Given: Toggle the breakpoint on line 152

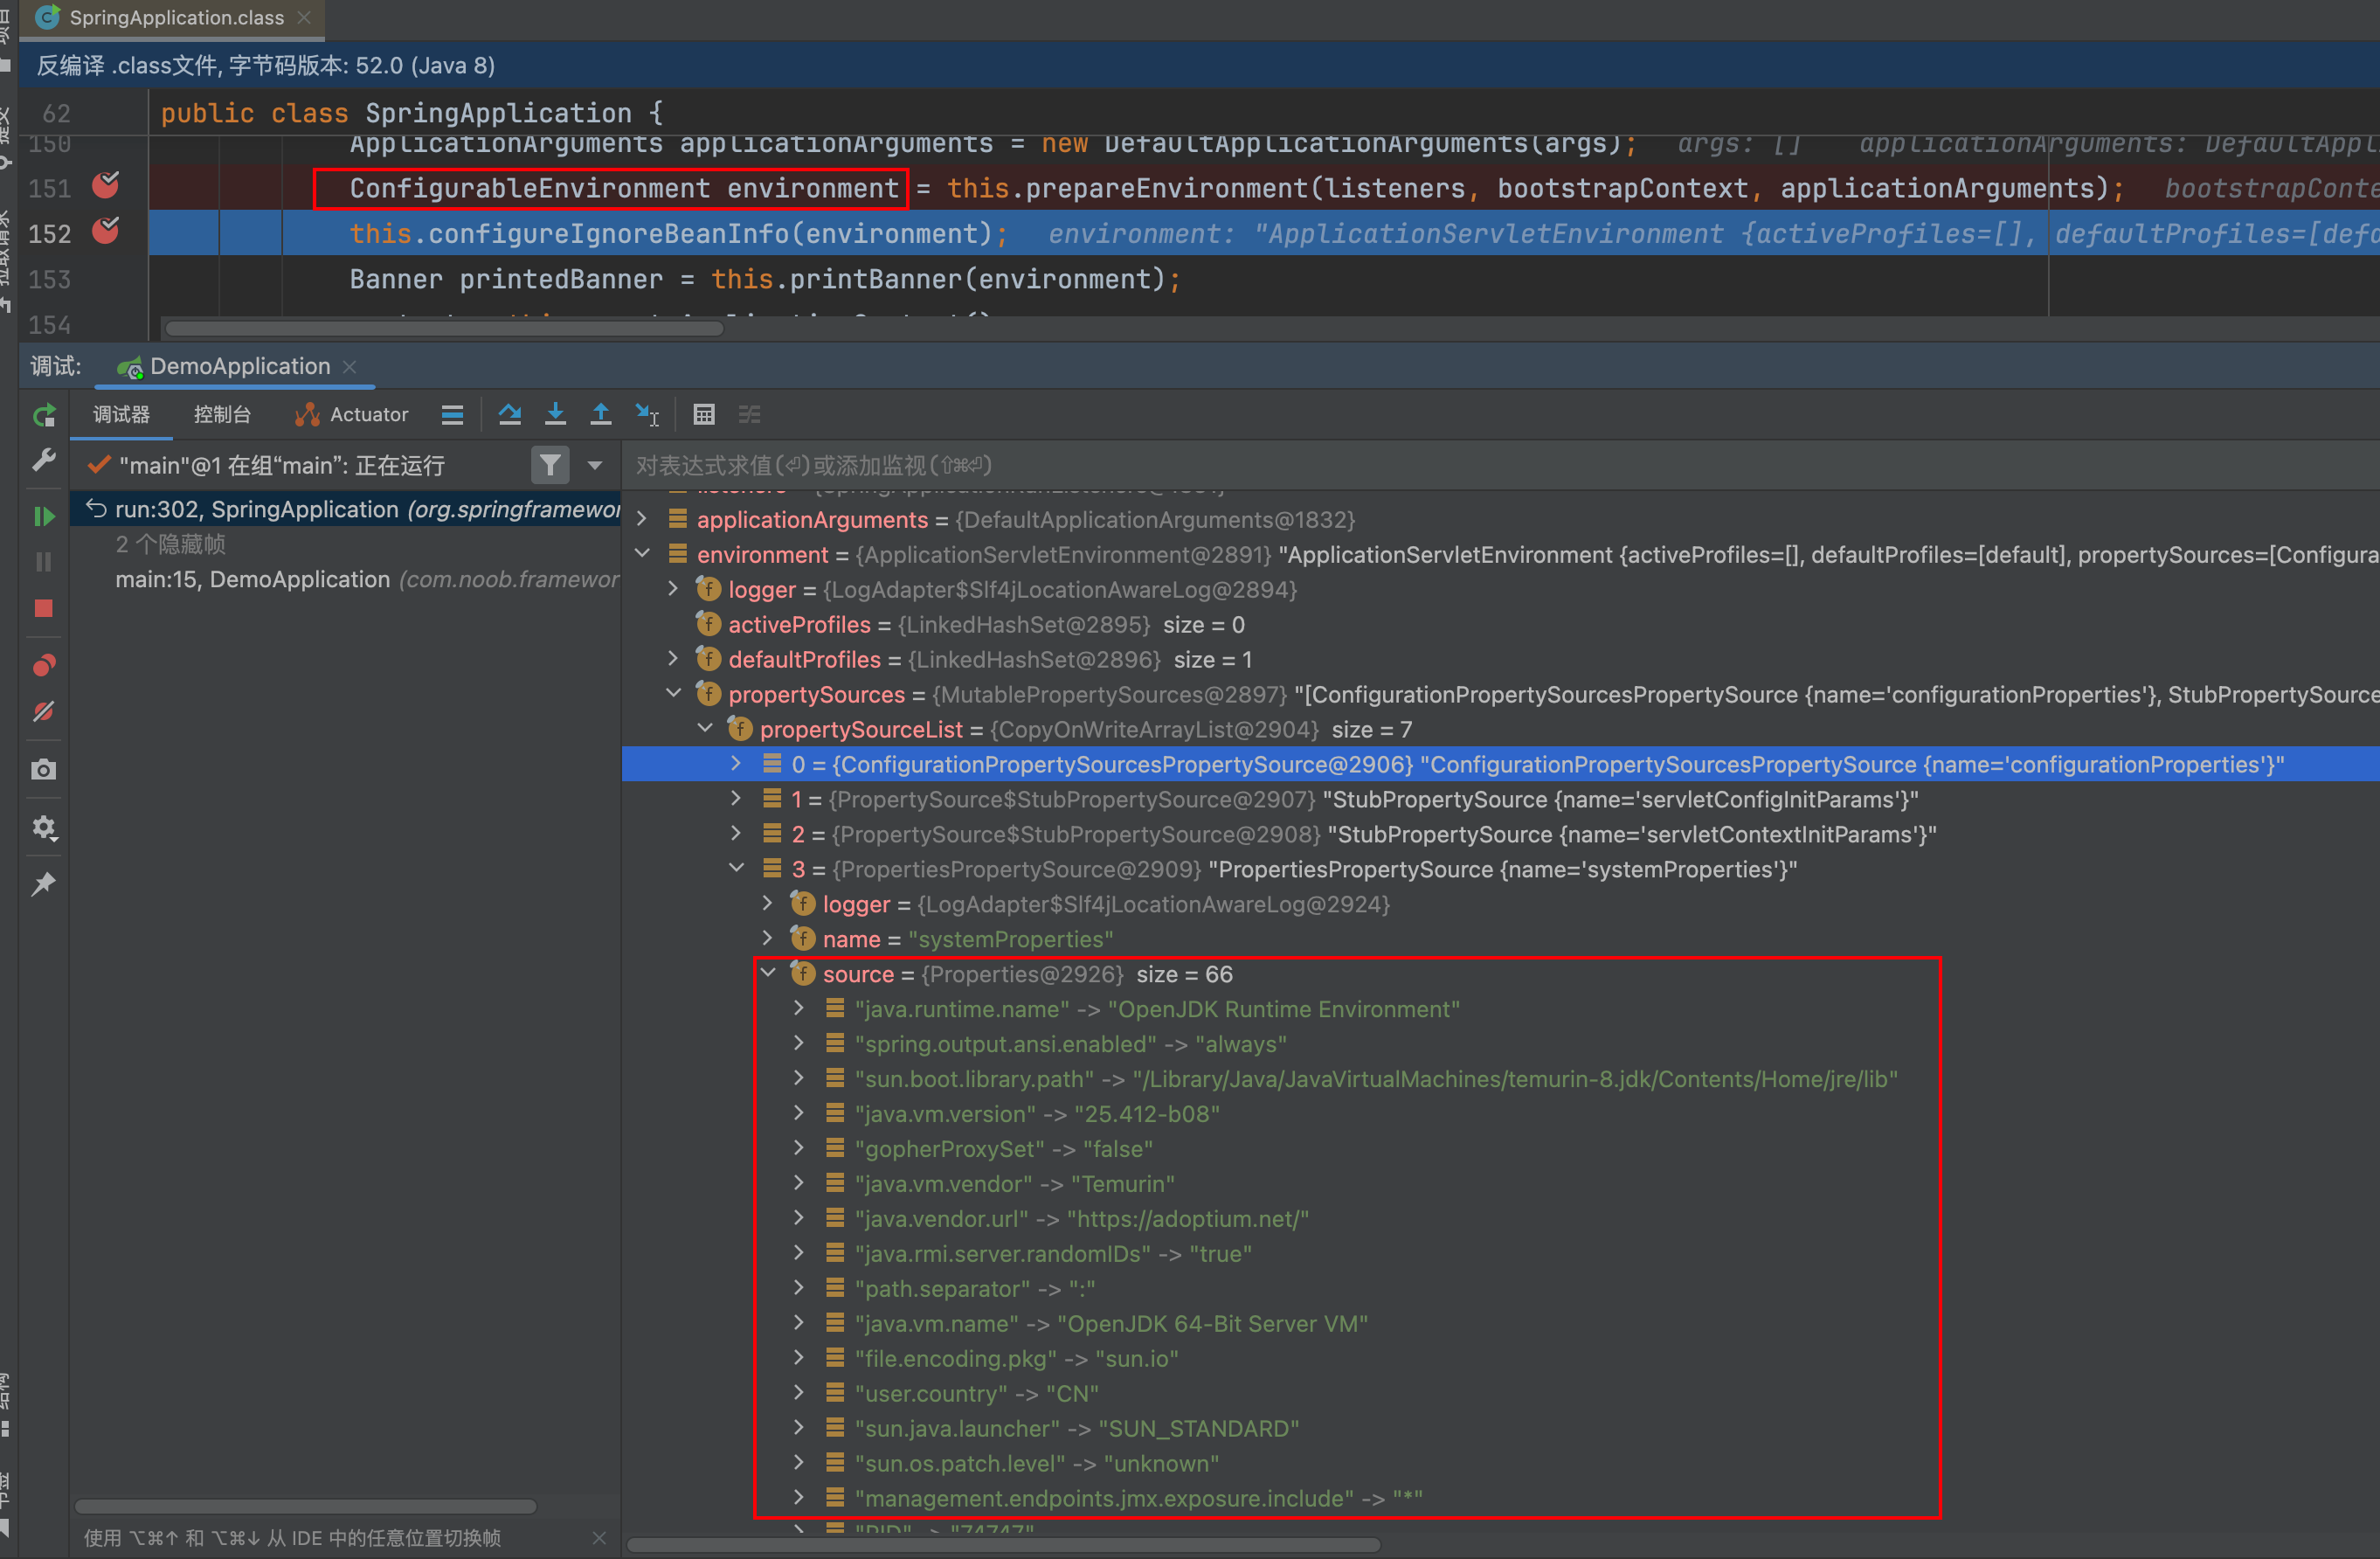Looking at the screenshot, I should pyautogui.click(x=106, y=232).
